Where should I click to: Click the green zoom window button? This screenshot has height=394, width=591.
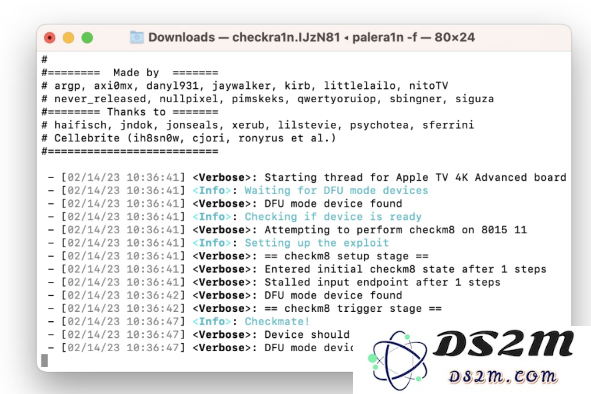point(87,38)
